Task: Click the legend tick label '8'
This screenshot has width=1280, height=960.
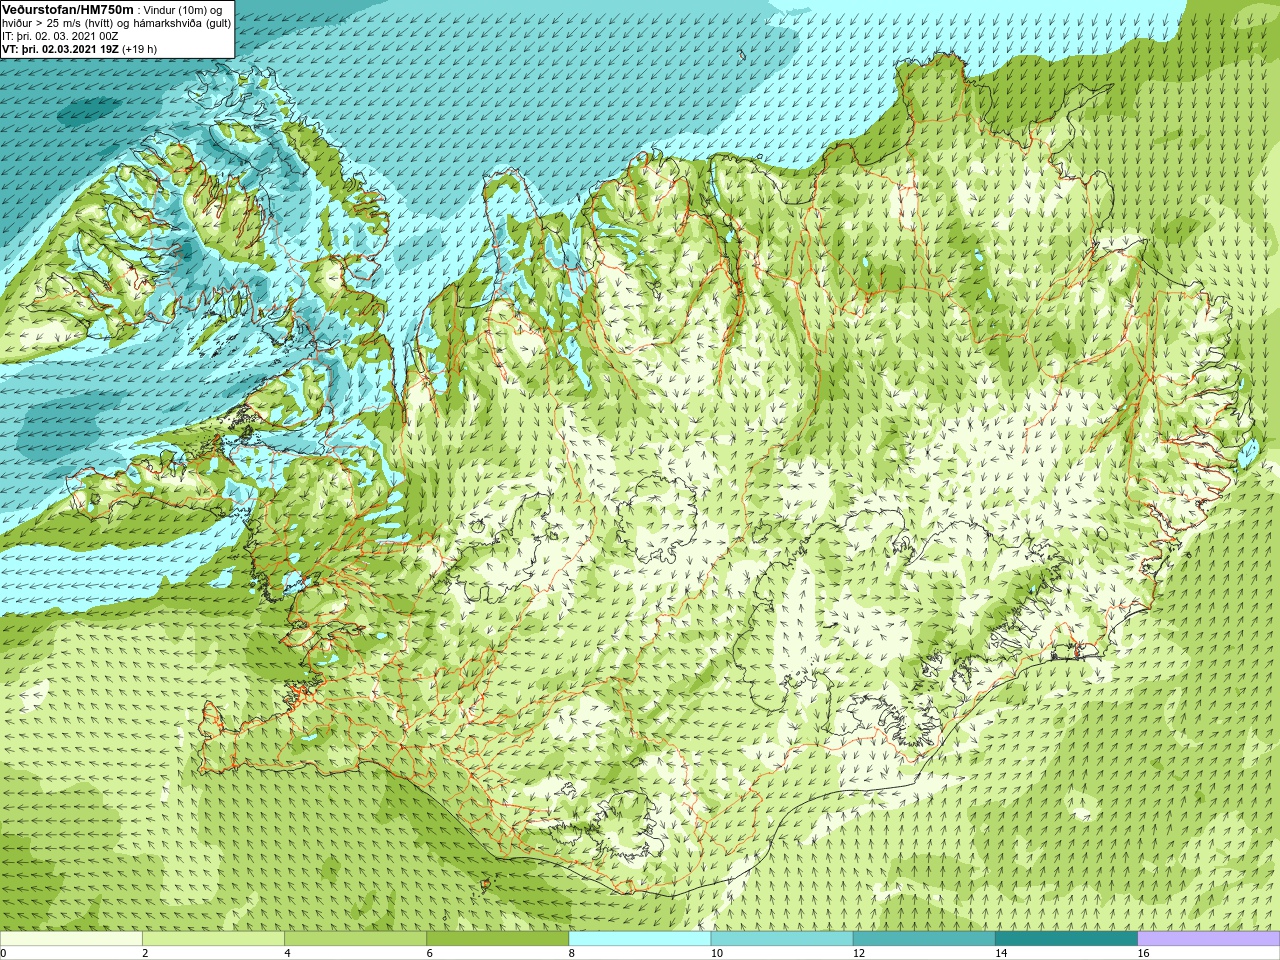Action: pyautogui.click(x=572, y=953)
